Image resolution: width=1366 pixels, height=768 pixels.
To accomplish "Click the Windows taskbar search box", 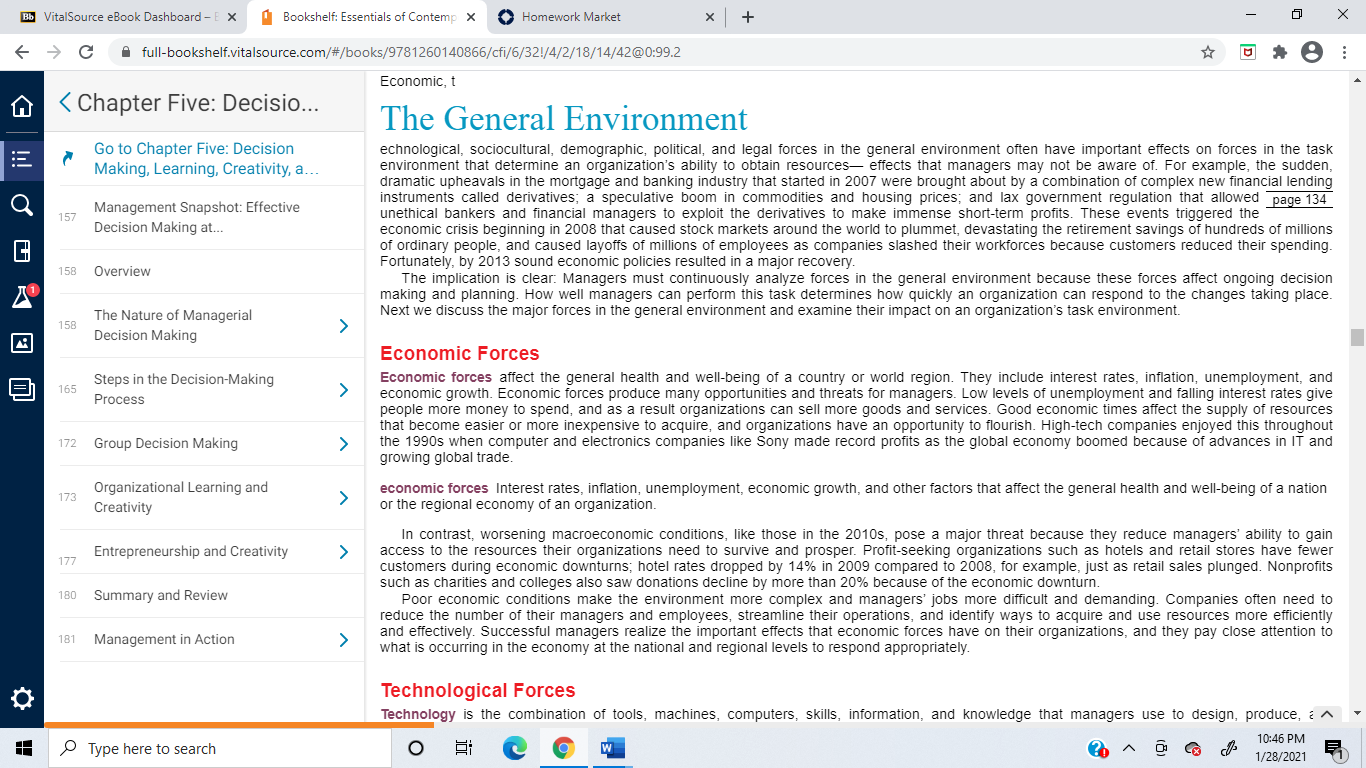I will tap(219, 748).
